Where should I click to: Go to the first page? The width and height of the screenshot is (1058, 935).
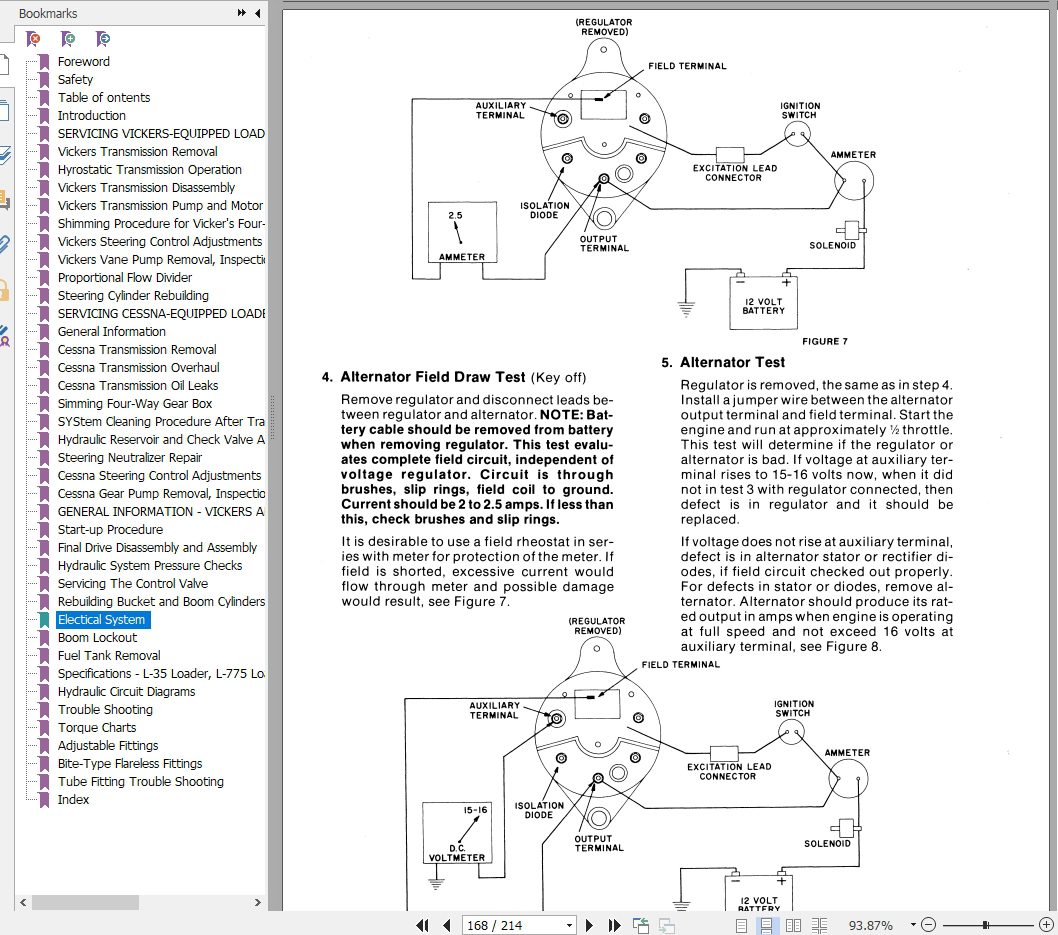(422, 925)
